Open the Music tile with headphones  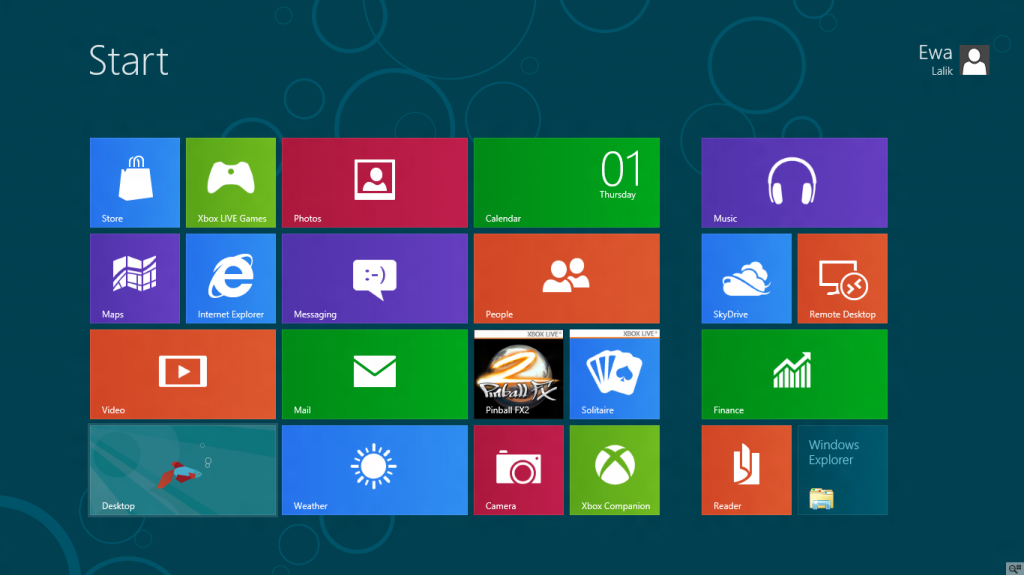[x=794, y=182]
